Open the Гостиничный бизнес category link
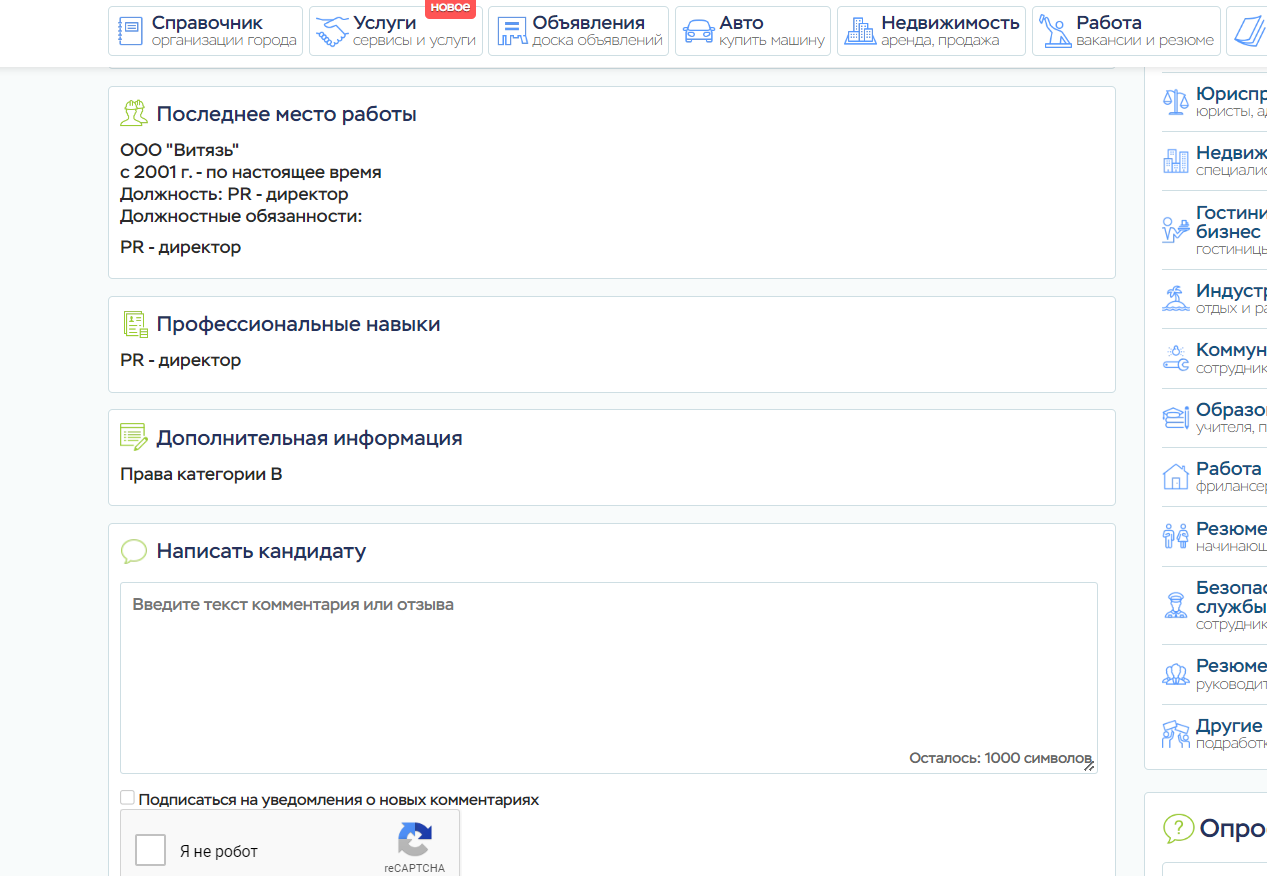1267x876 pixels. (x=1231, y=222)
